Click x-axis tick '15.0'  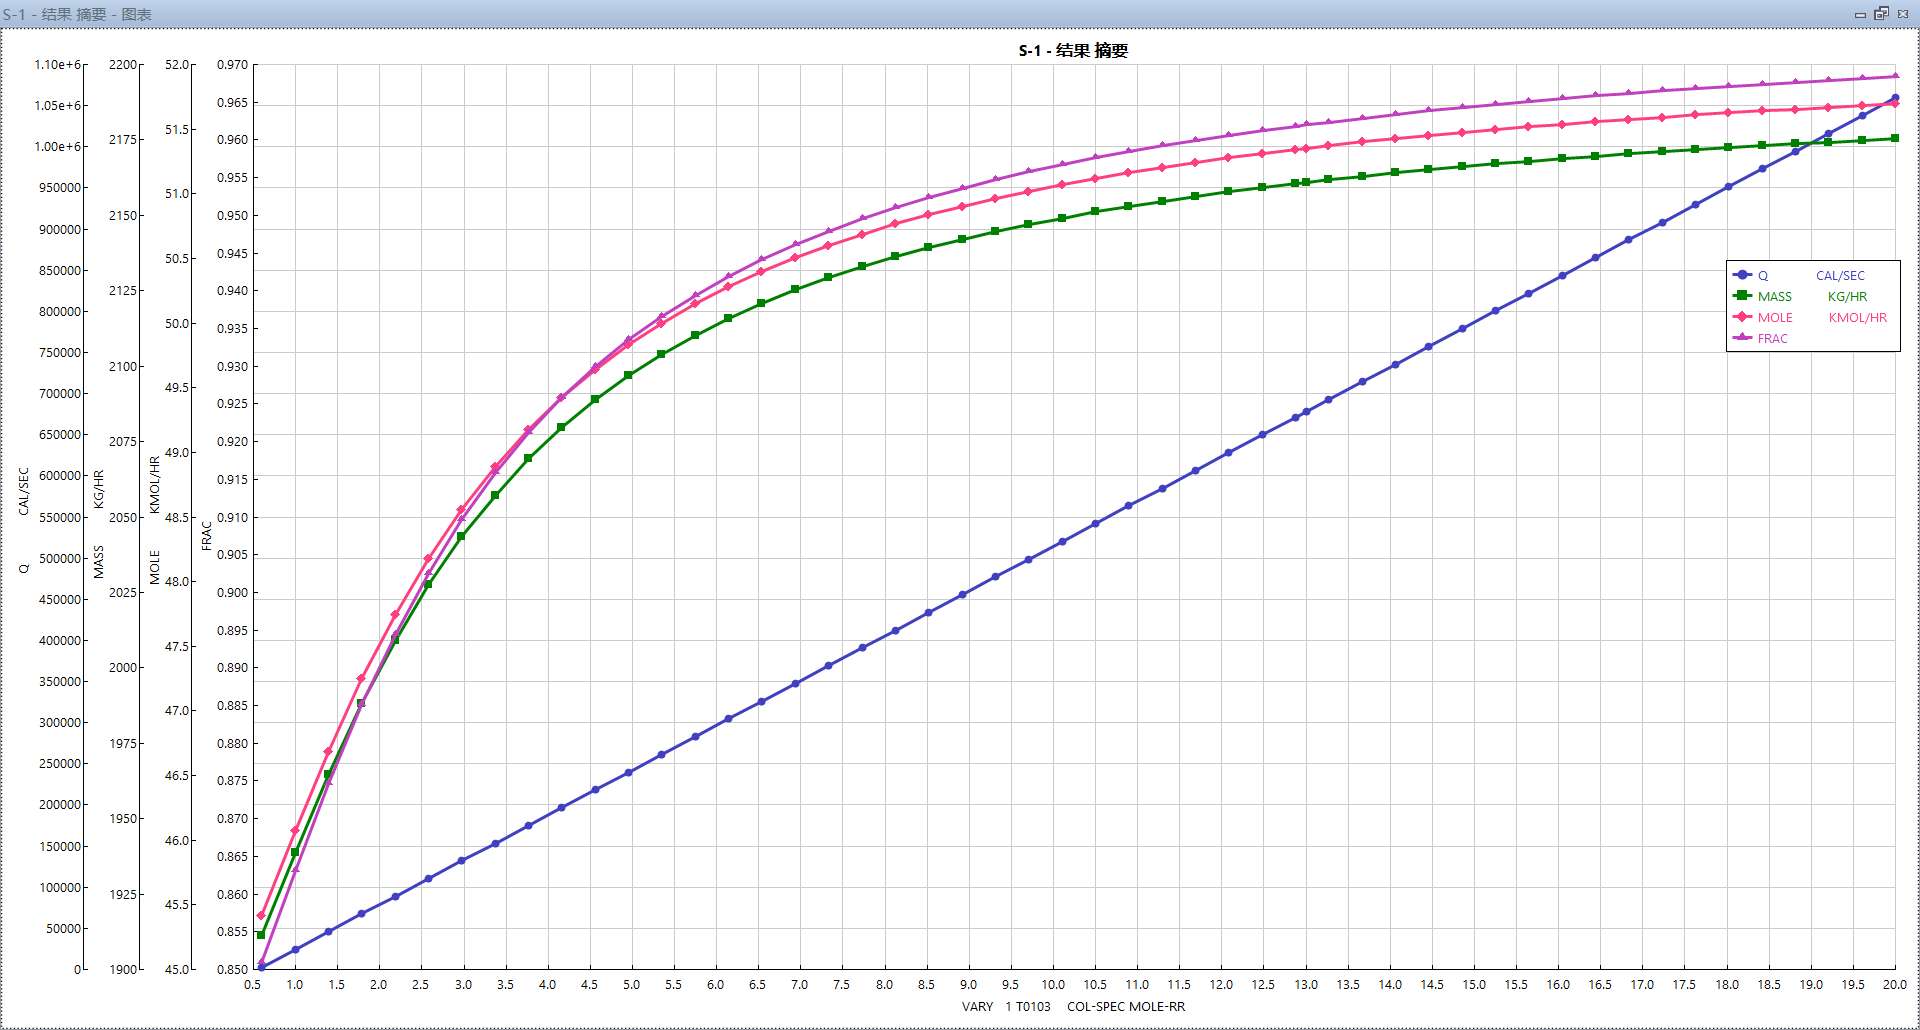[1474, 985]
